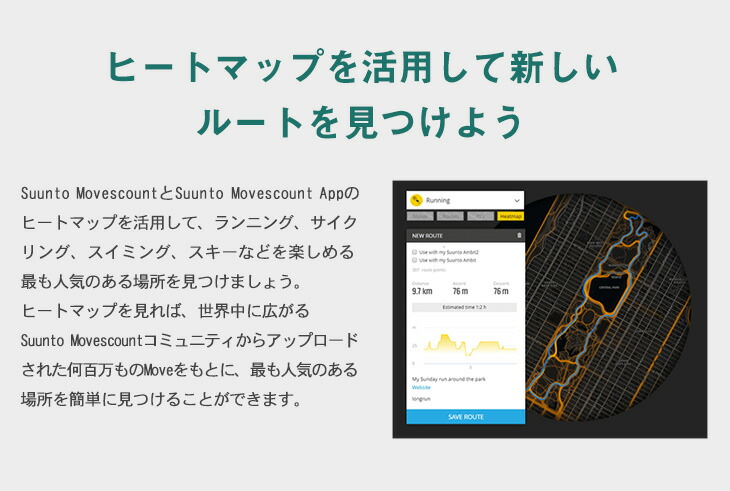Click the ルートを見つけよう heading line
This screenshot has width=730, height=491.
360,122
